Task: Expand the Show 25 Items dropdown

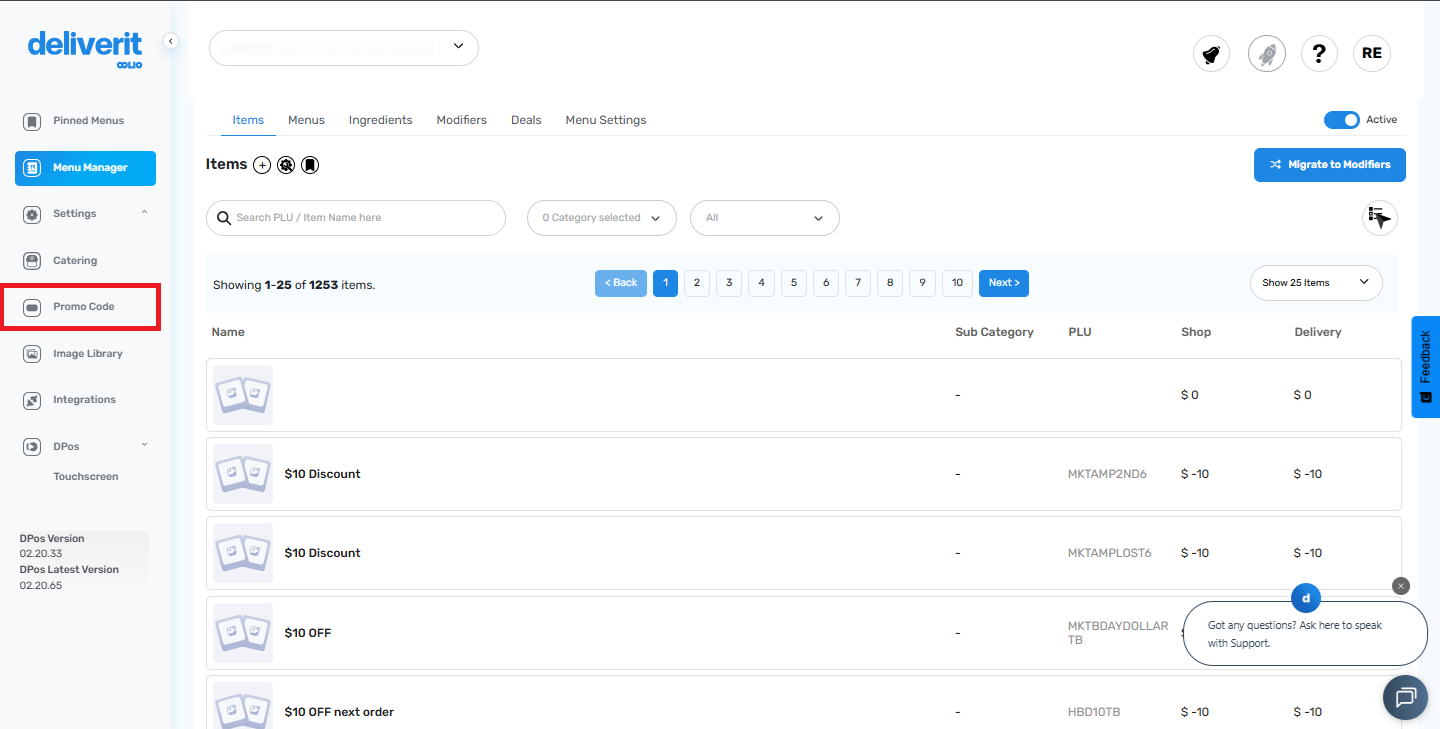Action: [x=1315, y=283]
